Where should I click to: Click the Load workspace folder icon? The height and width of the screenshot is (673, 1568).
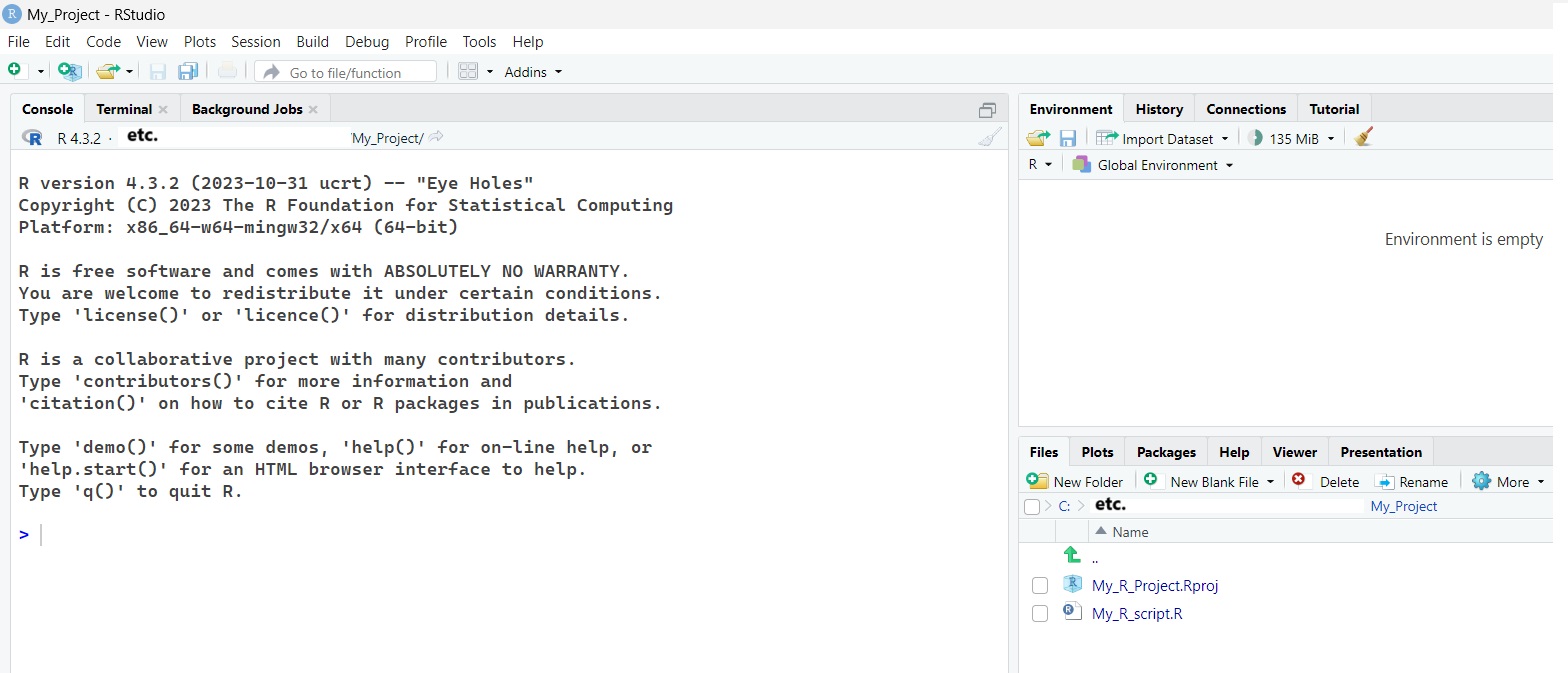(1039, 138)
